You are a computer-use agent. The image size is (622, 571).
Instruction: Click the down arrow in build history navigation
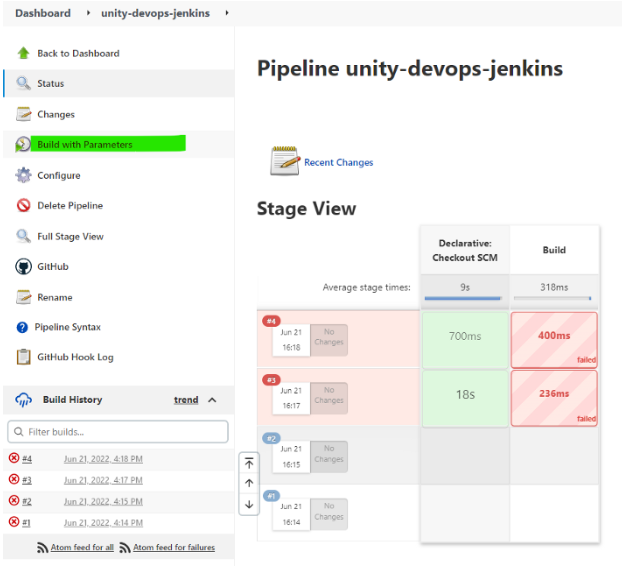pyautogui.click(x=249, y=504)
